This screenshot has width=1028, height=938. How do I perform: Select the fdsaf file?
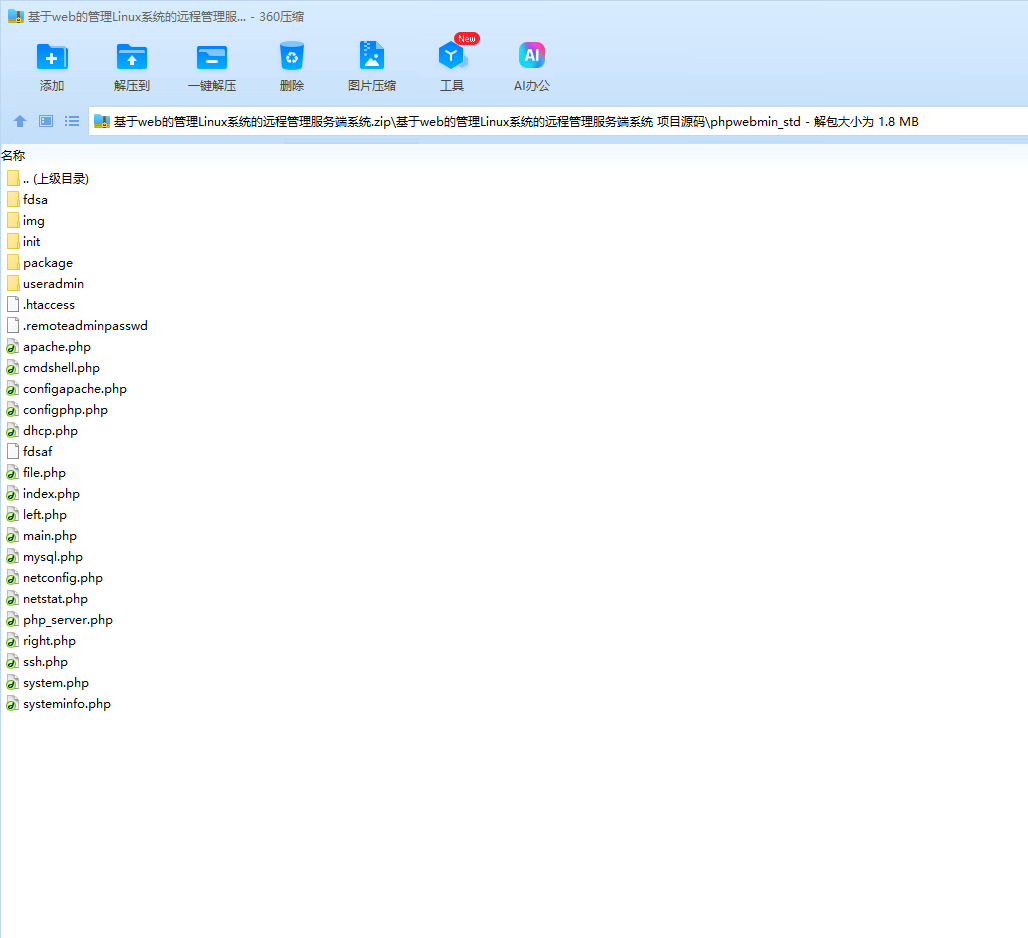[x=30, y=451]
